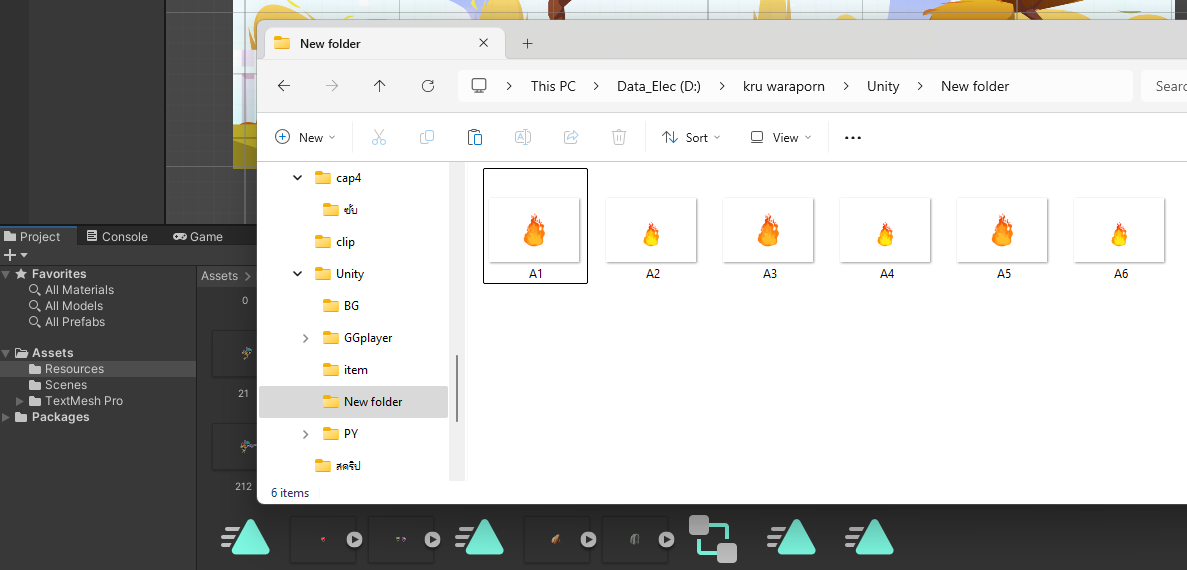Open a new File Explorer tab

click(x=528, y=43)
